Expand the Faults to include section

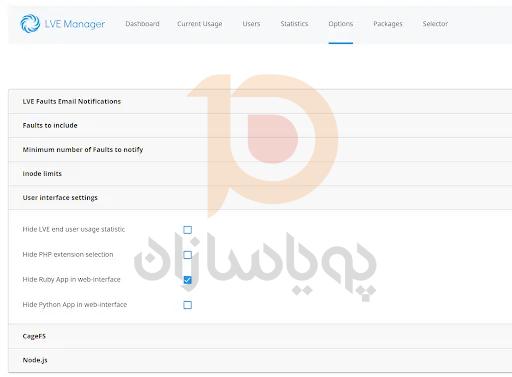(260, 125)
